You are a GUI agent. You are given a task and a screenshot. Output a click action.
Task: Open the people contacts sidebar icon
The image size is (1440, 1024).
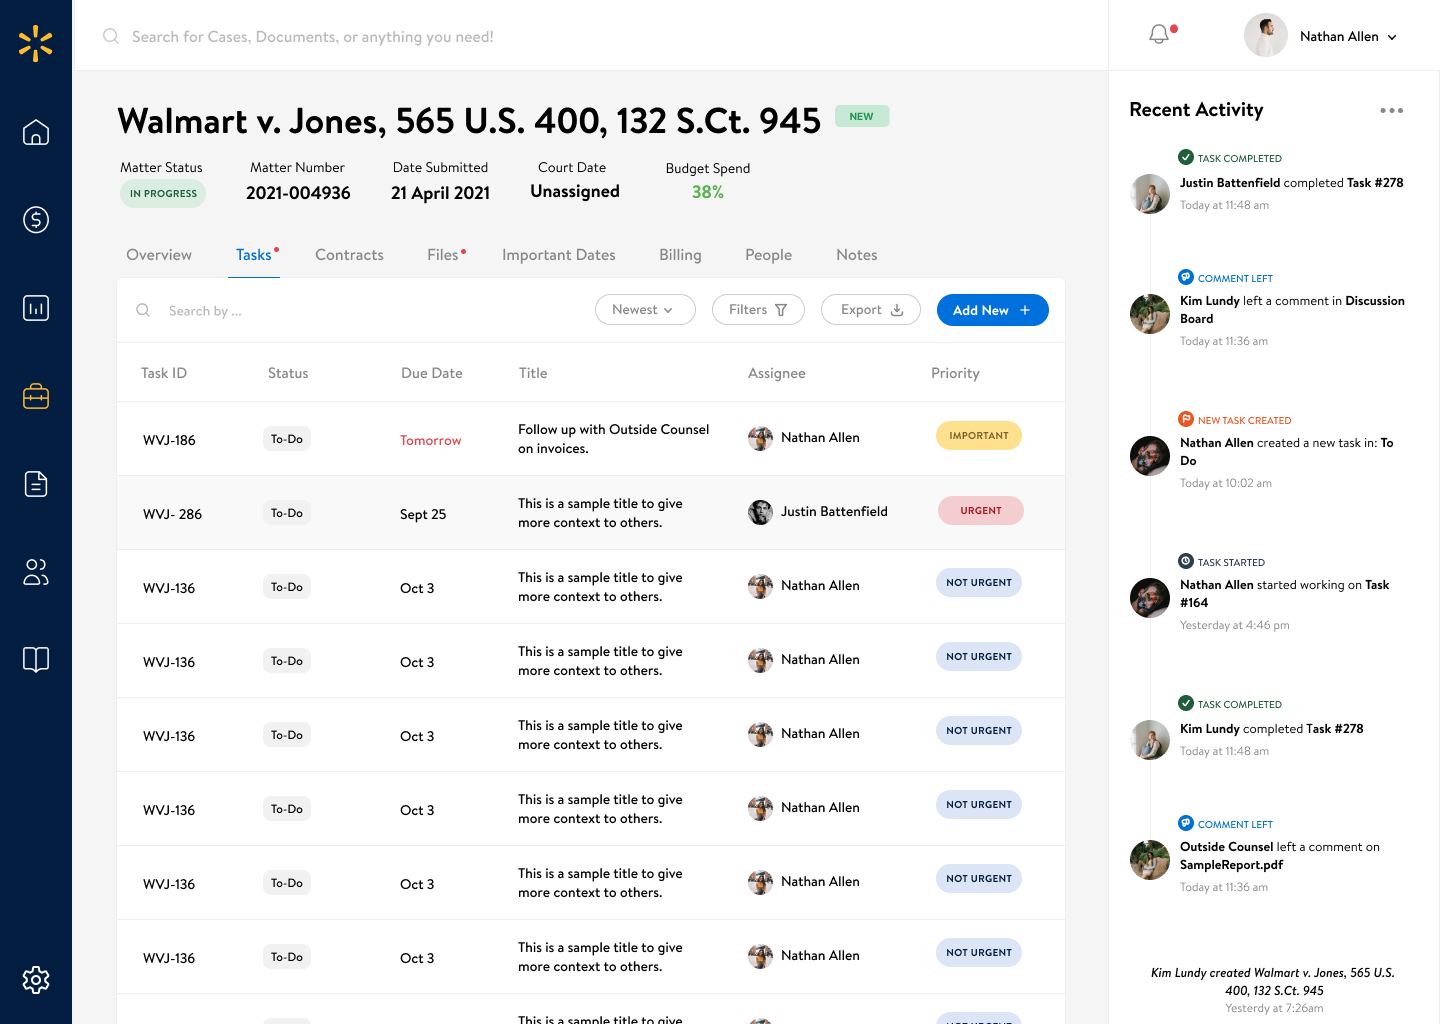[x=36, y=572]
